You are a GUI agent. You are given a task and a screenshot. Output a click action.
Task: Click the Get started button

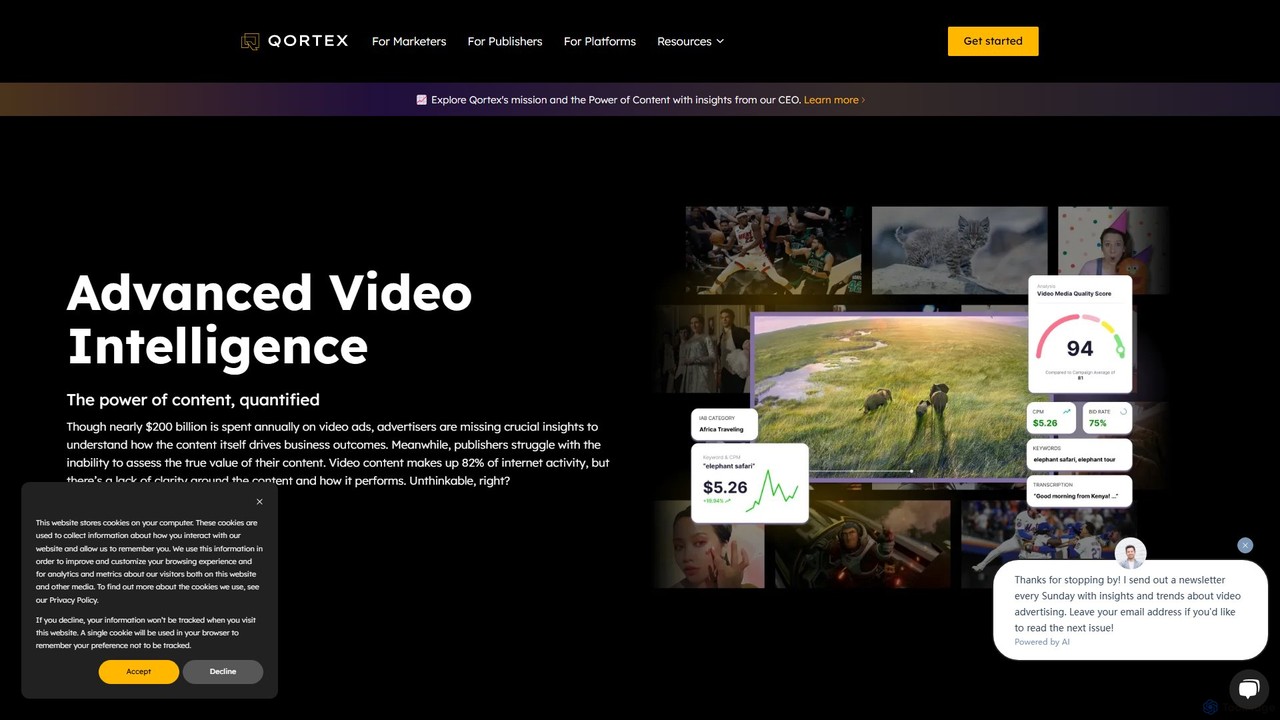pyautogui.click(x=993, y=41)
